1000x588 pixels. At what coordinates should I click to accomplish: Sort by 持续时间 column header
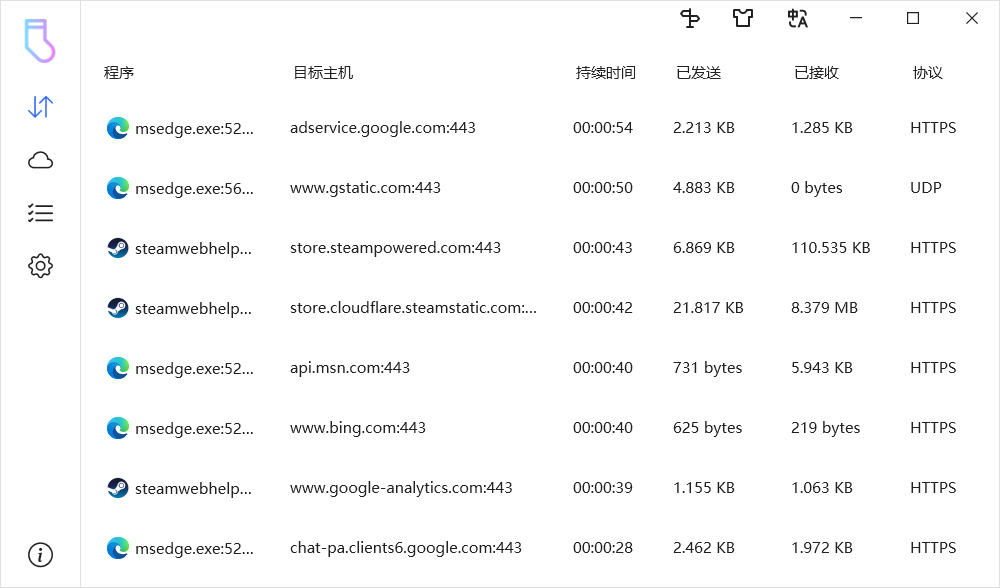[x=605, y=73]
